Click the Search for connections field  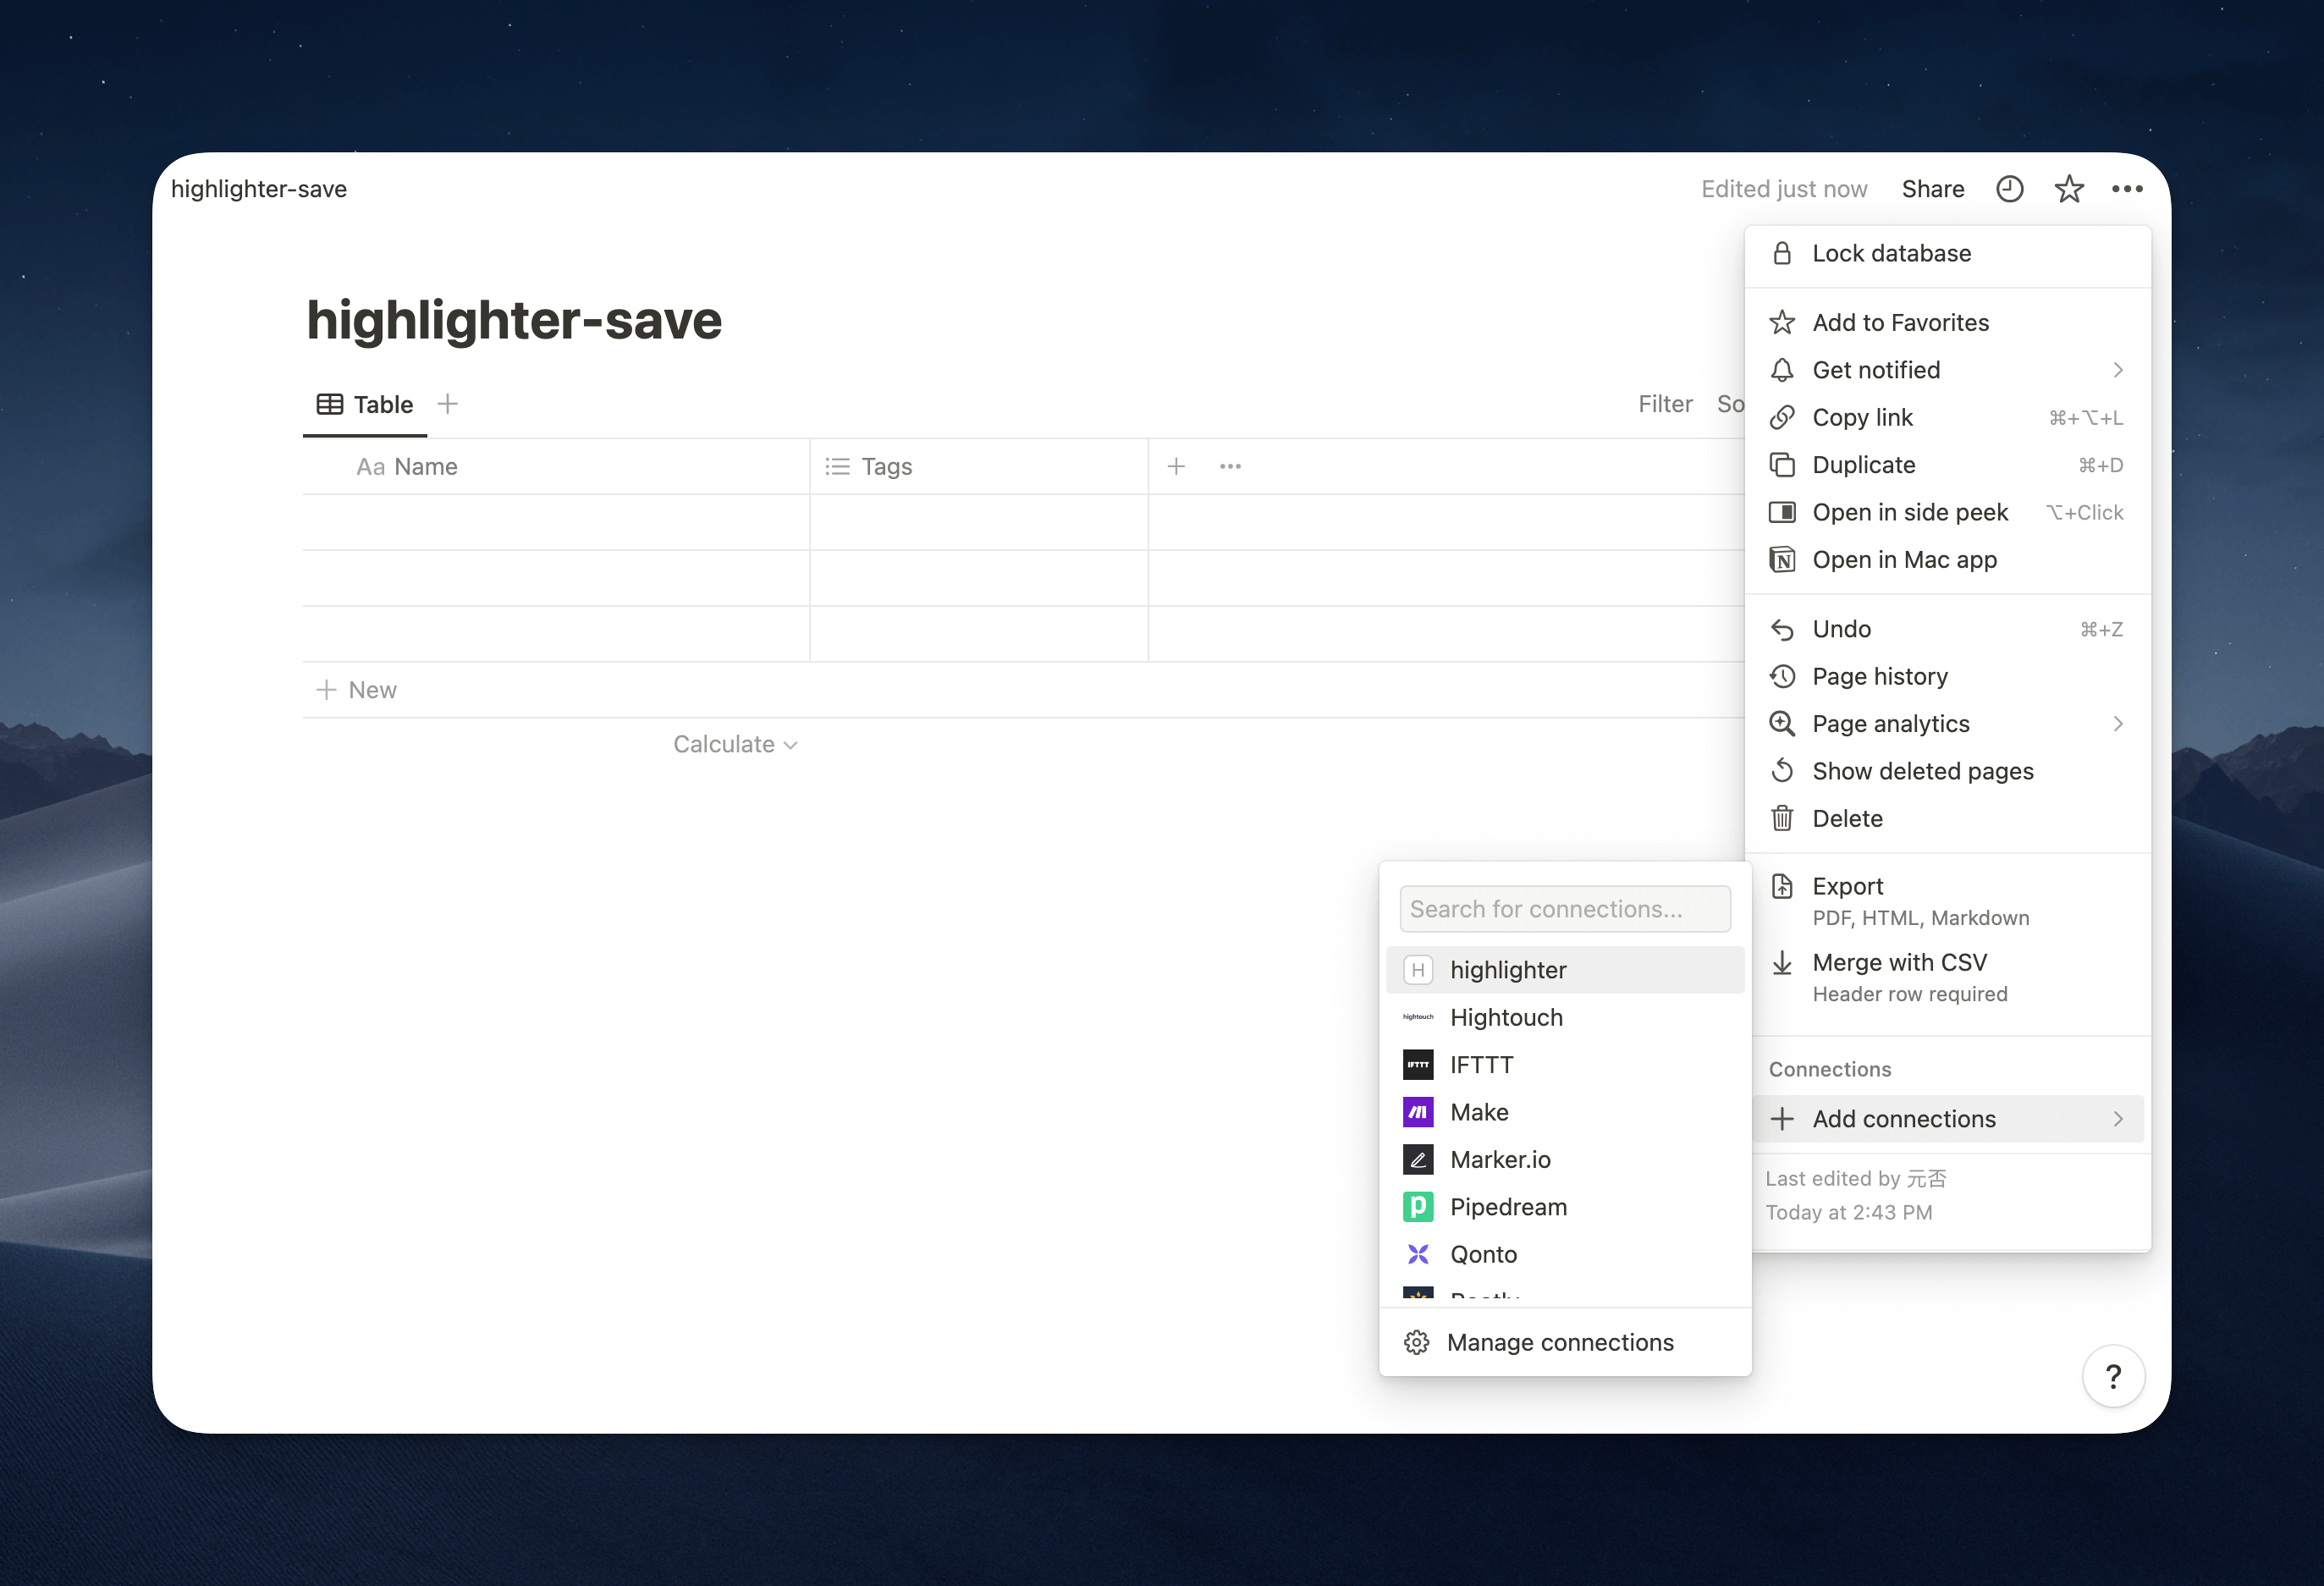pos(1564,909)
